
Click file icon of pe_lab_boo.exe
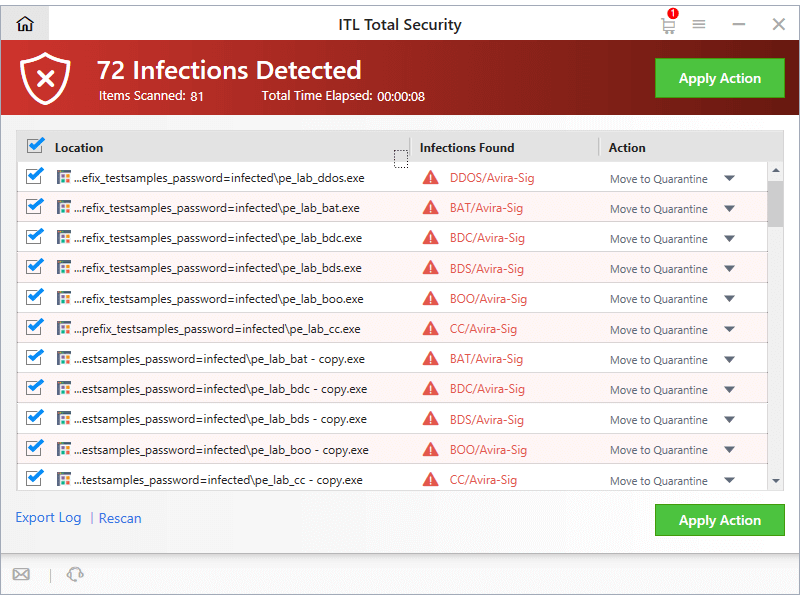[63, 298]
